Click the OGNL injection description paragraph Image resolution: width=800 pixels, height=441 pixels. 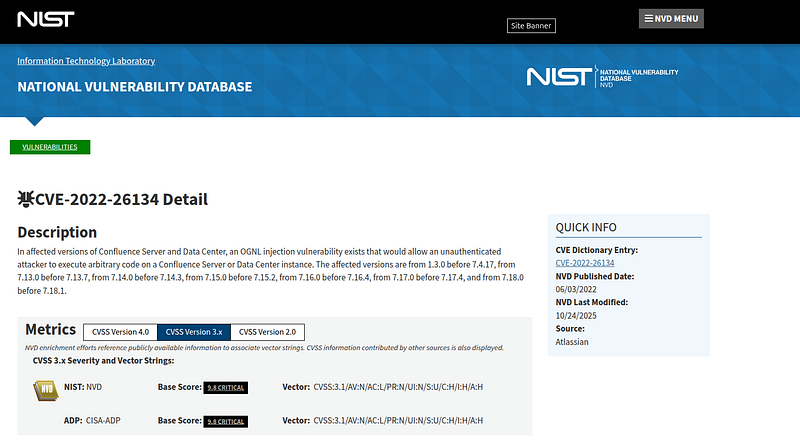pos(270,271)
